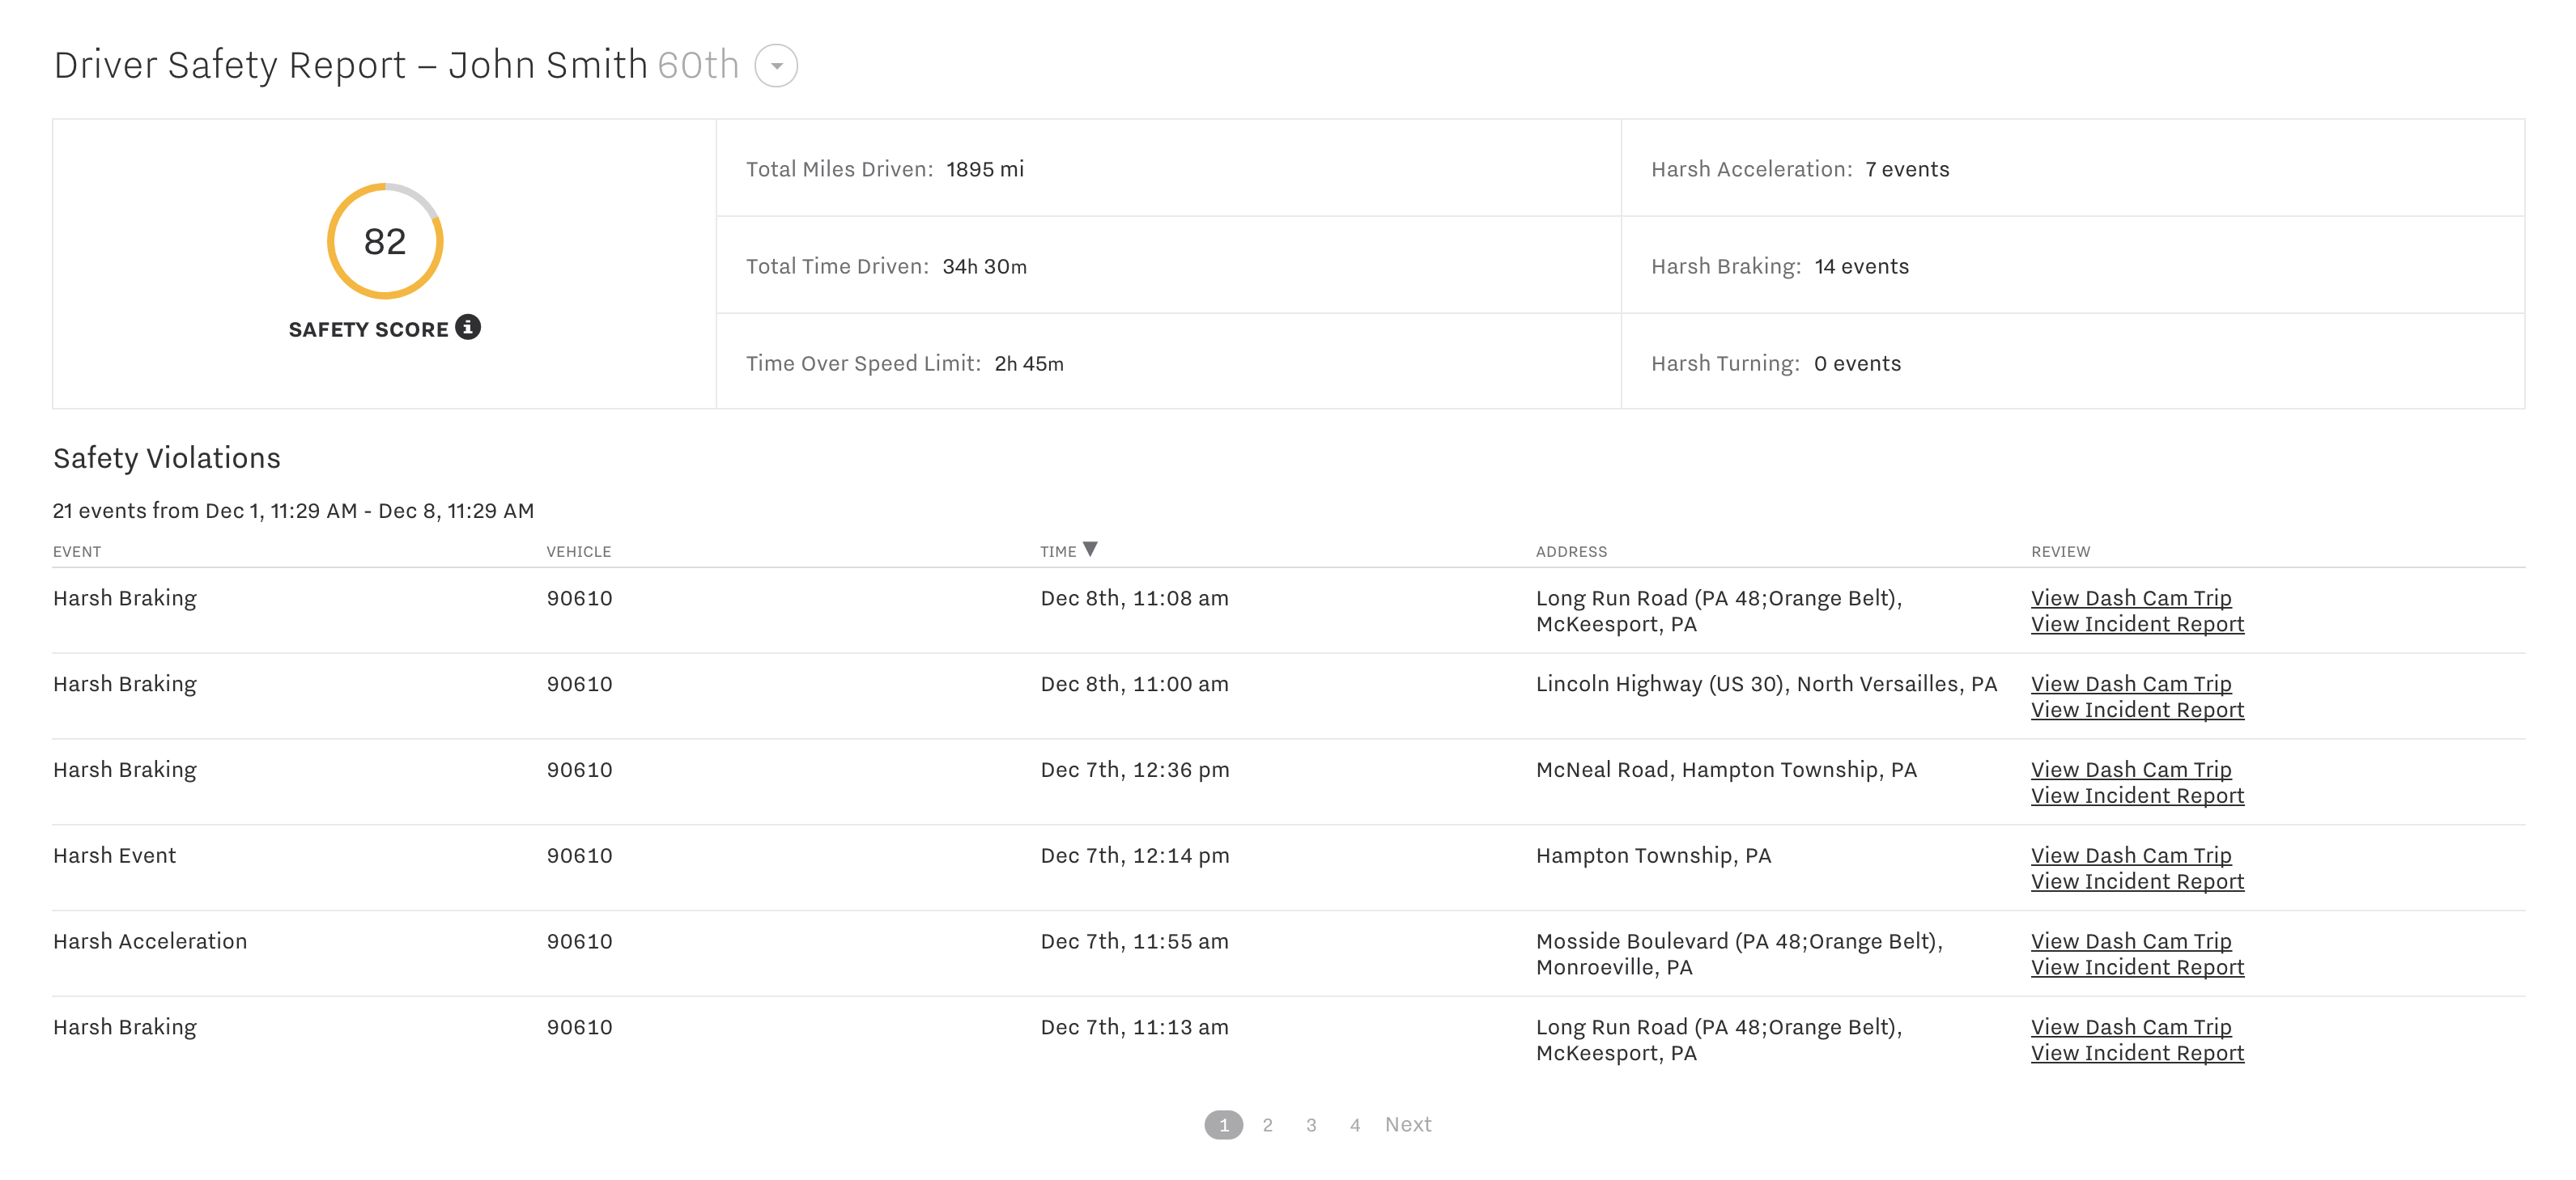View Dash Cam Trip for Harsh Event row
The height and width of the screenshot is (1180, 2576).
(2130, 856)
